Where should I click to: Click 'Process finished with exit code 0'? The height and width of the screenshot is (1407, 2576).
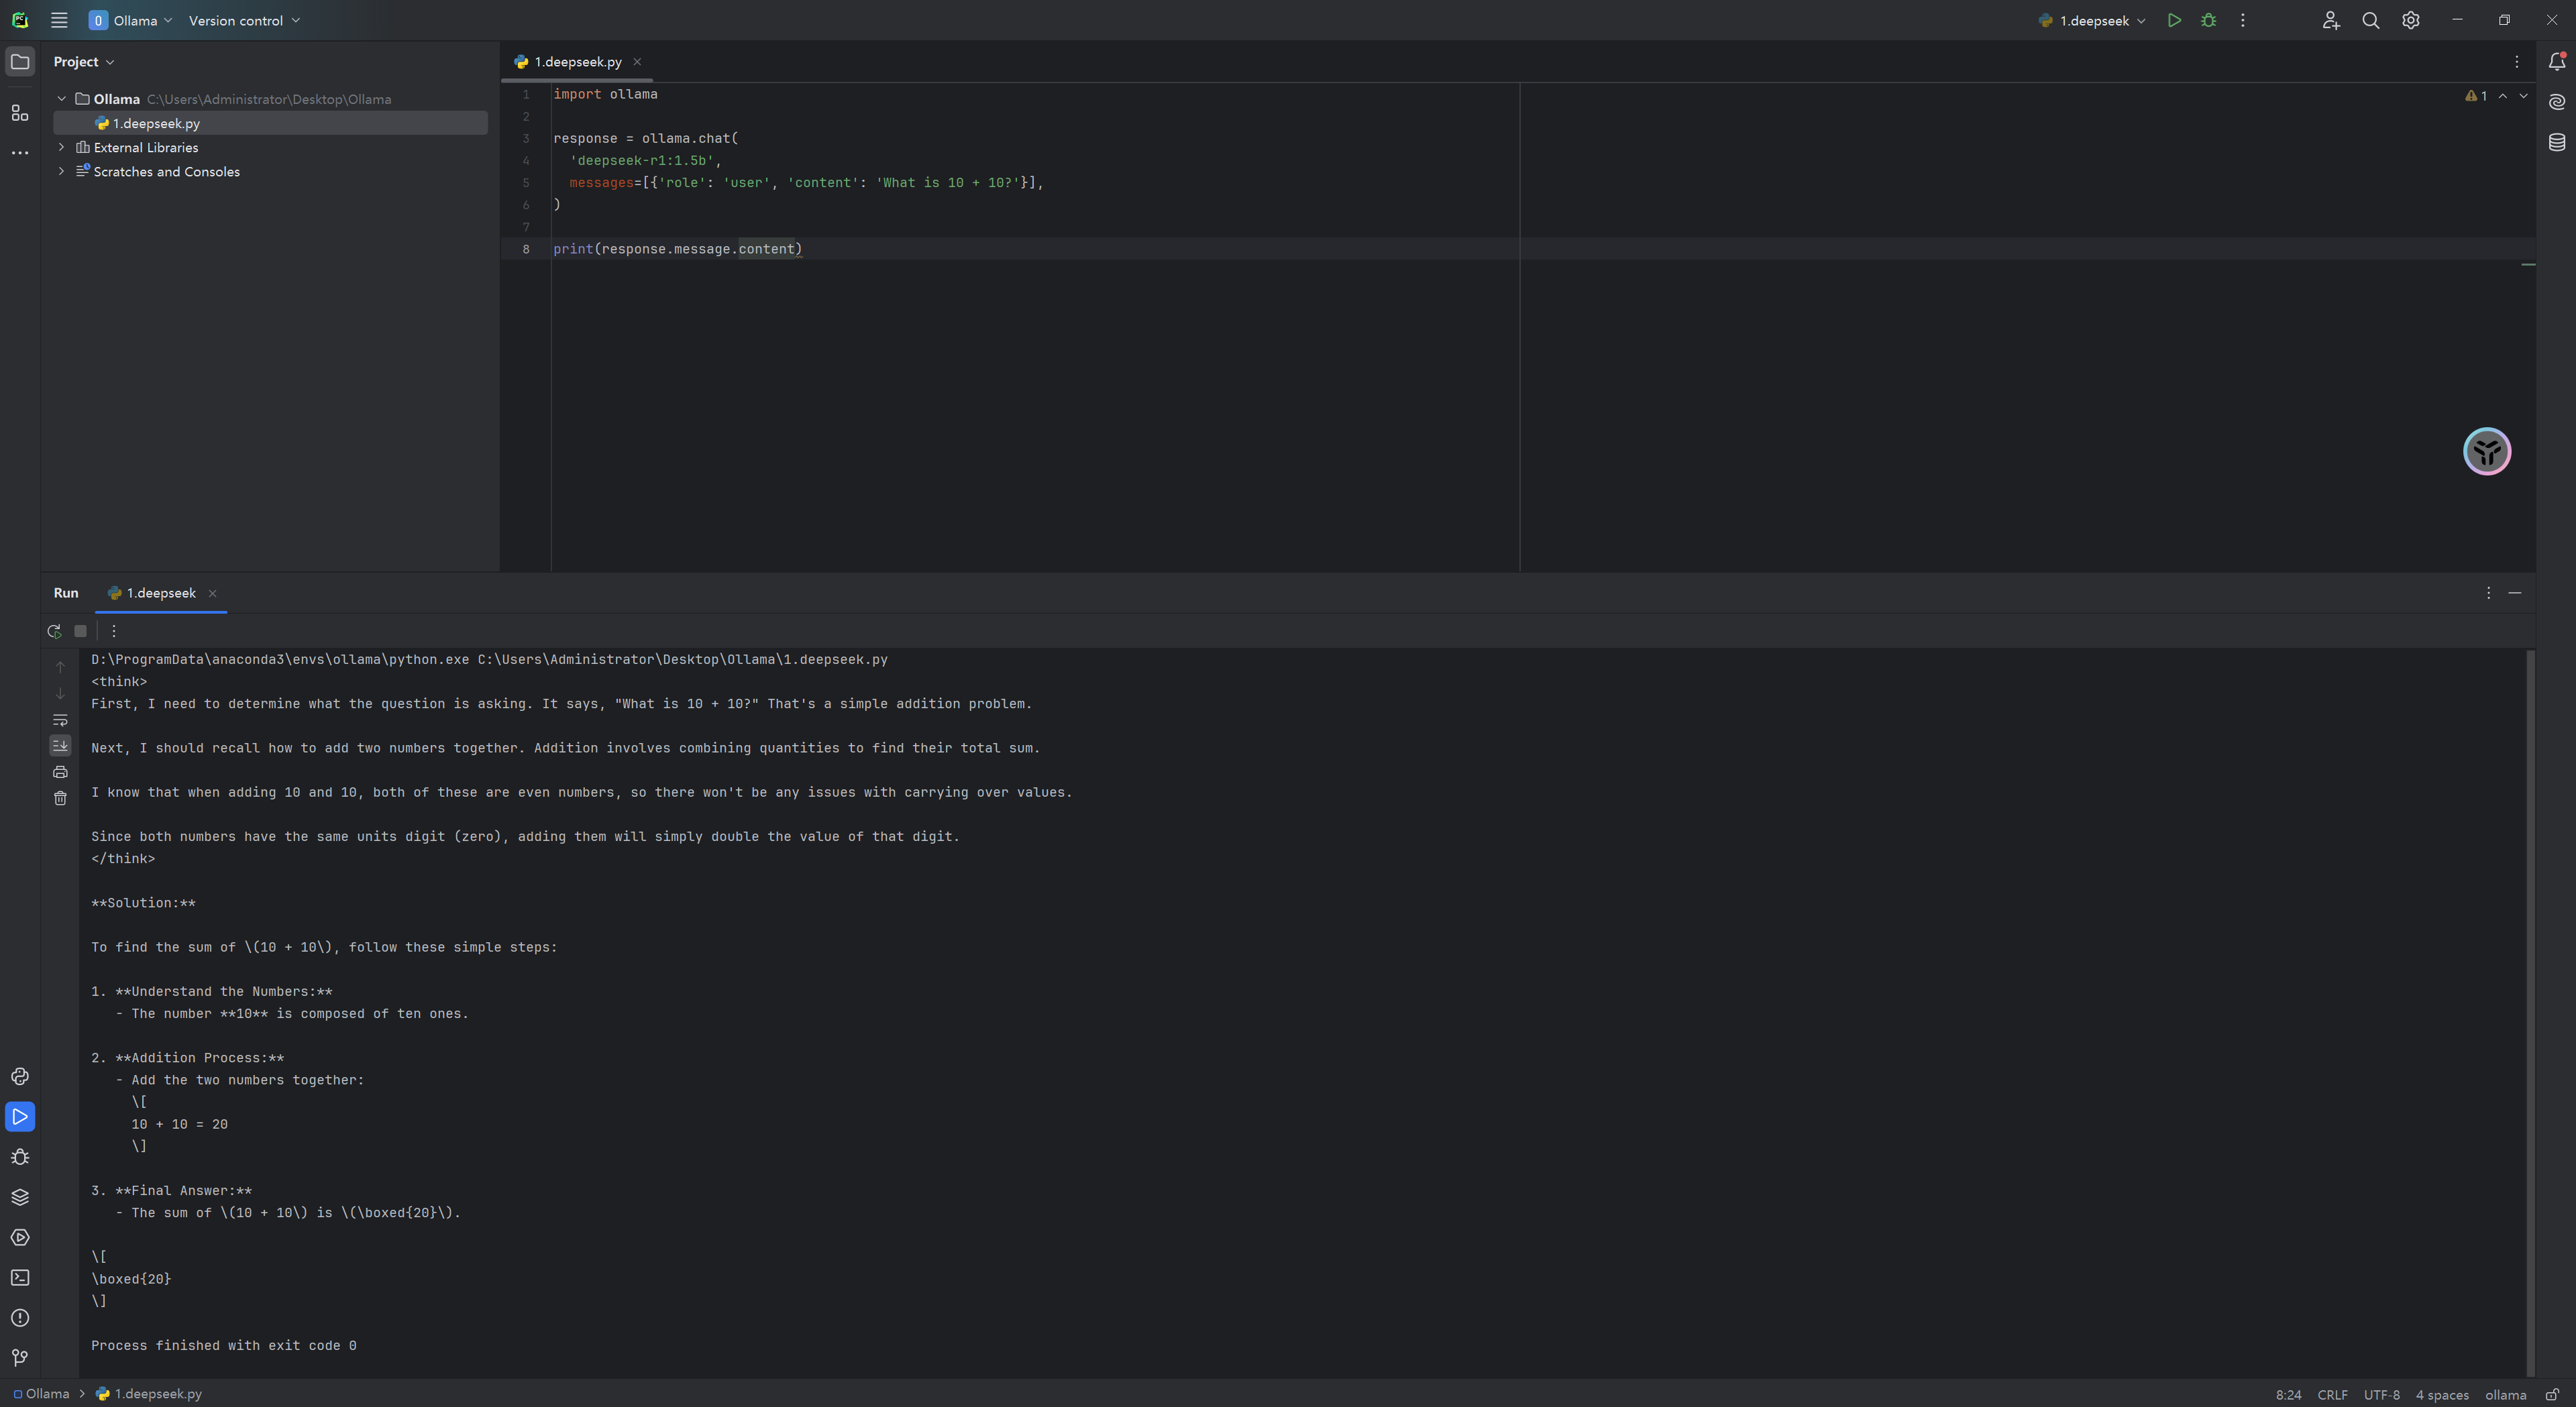pos(223,1345)
